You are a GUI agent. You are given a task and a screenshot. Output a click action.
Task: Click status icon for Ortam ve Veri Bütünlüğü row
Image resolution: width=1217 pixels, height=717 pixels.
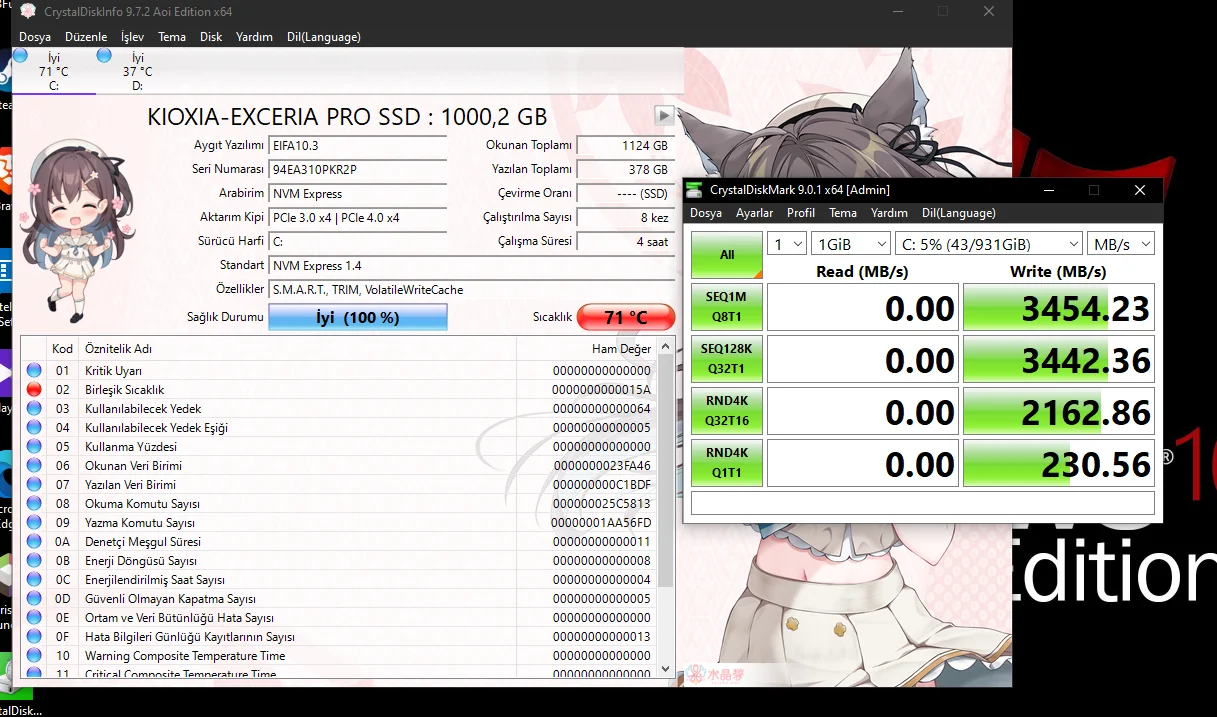coord(34,618)
